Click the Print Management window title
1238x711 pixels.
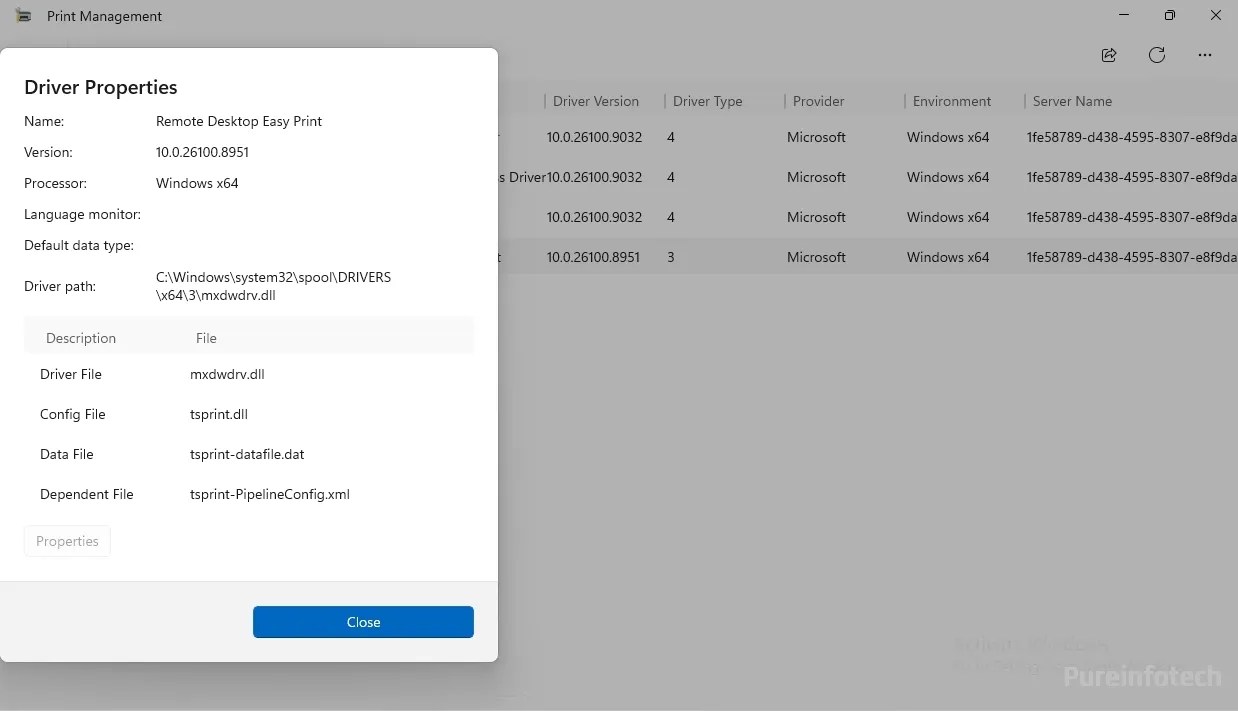pos(104,16)
